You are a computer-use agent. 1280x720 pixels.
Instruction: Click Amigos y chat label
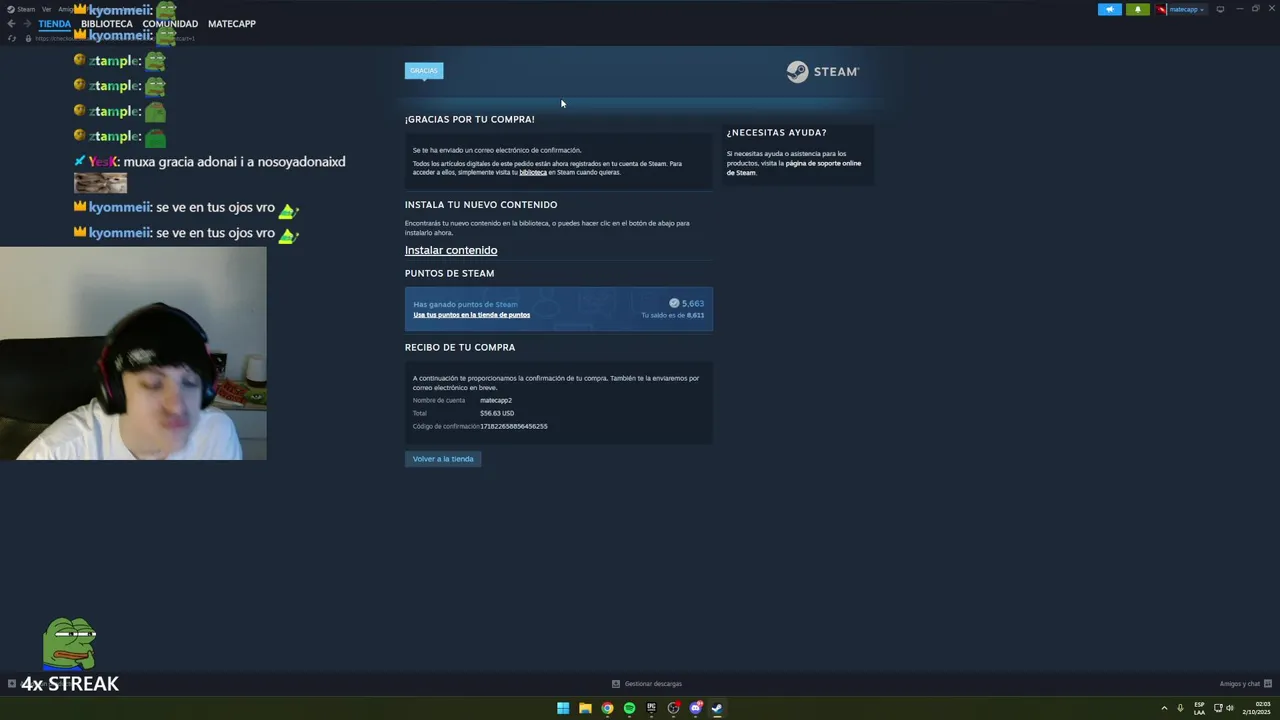click(x=1240, y=684)
